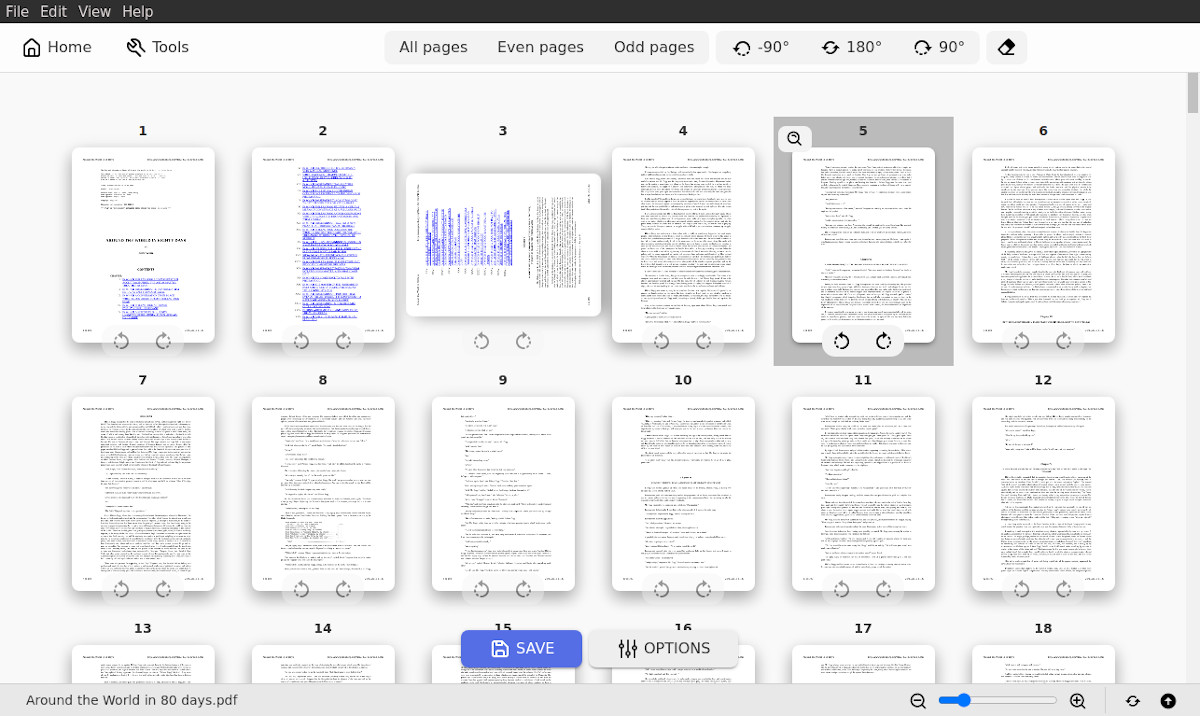Open the View menu
Screen dimensions: 1200x716
[94, 11]
